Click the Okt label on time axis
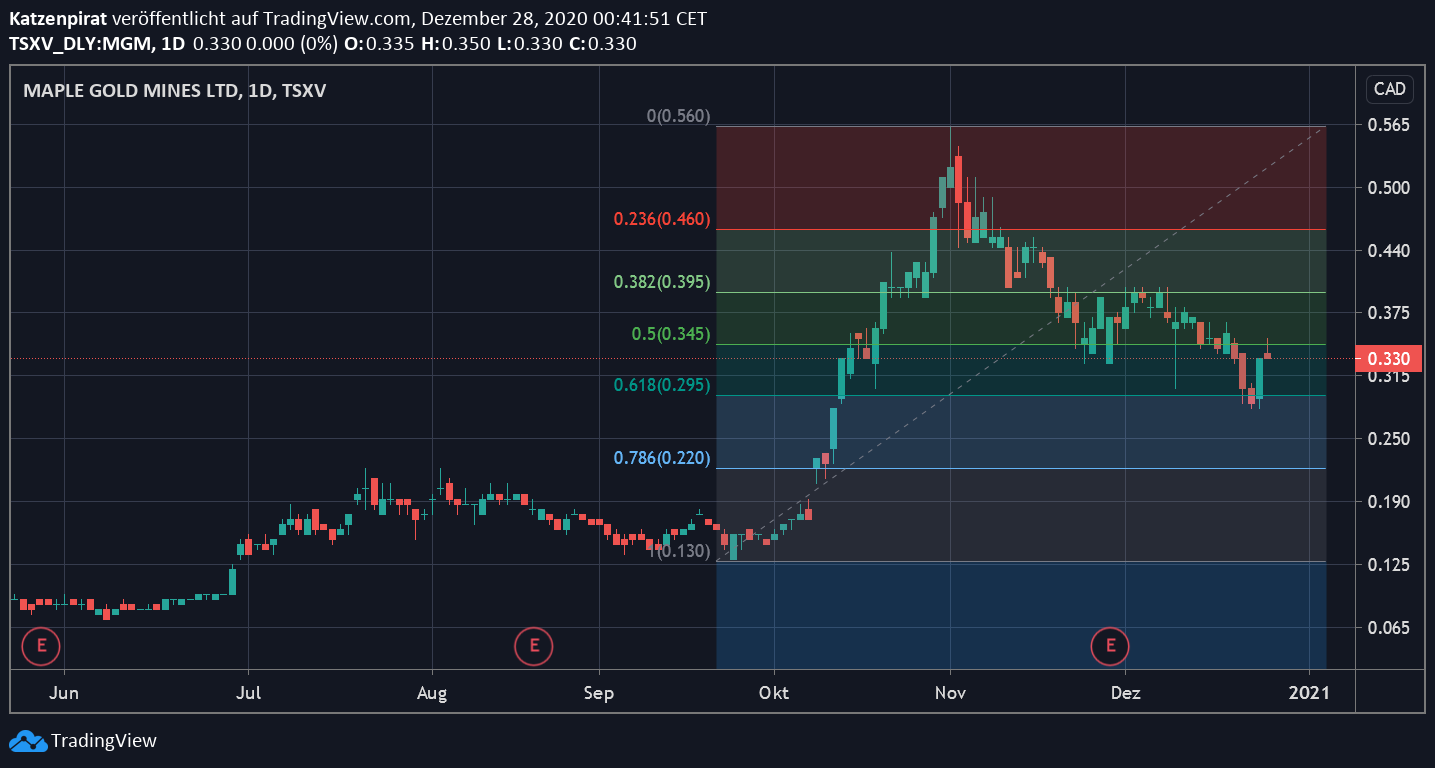This screenshot has width=1435, height=768. 774,692
